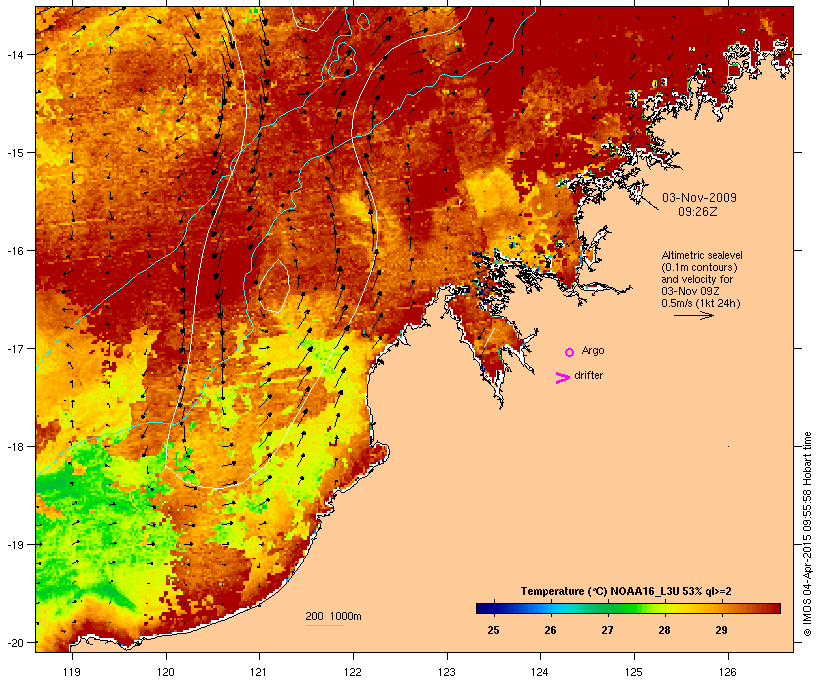
Task: Click the '200 1000m' bathymetry label
Action: click(333, 616)
